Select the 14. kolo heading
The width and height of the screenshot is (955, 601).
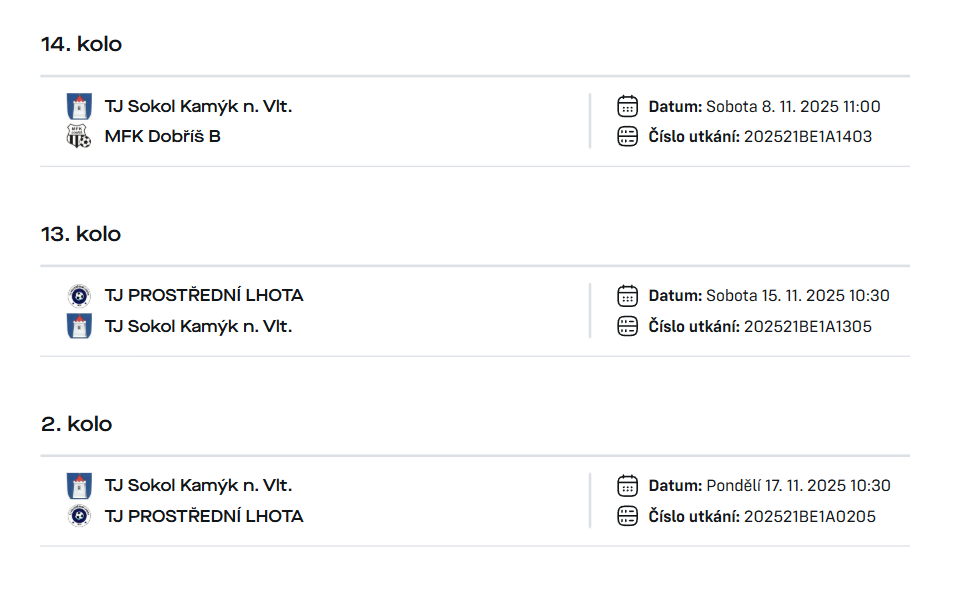(81, 44)
